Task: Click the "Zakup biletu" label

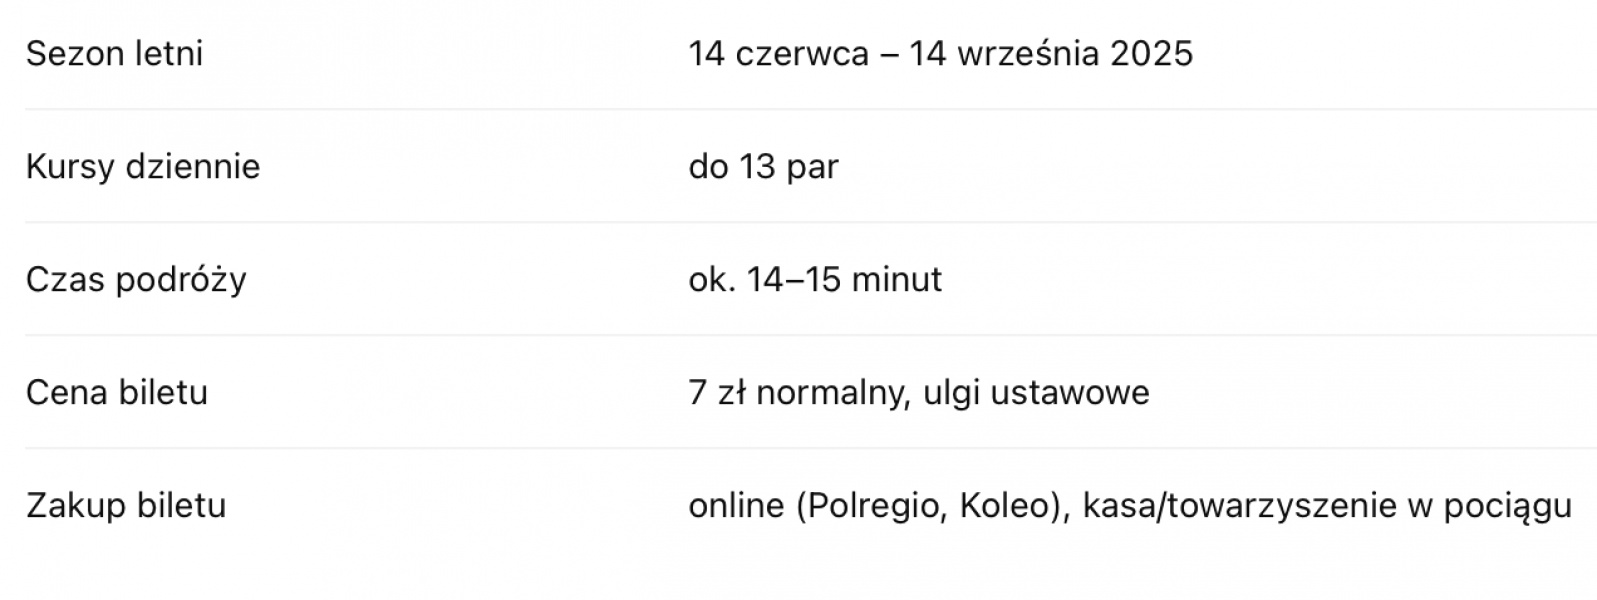Action: [126, 506]
